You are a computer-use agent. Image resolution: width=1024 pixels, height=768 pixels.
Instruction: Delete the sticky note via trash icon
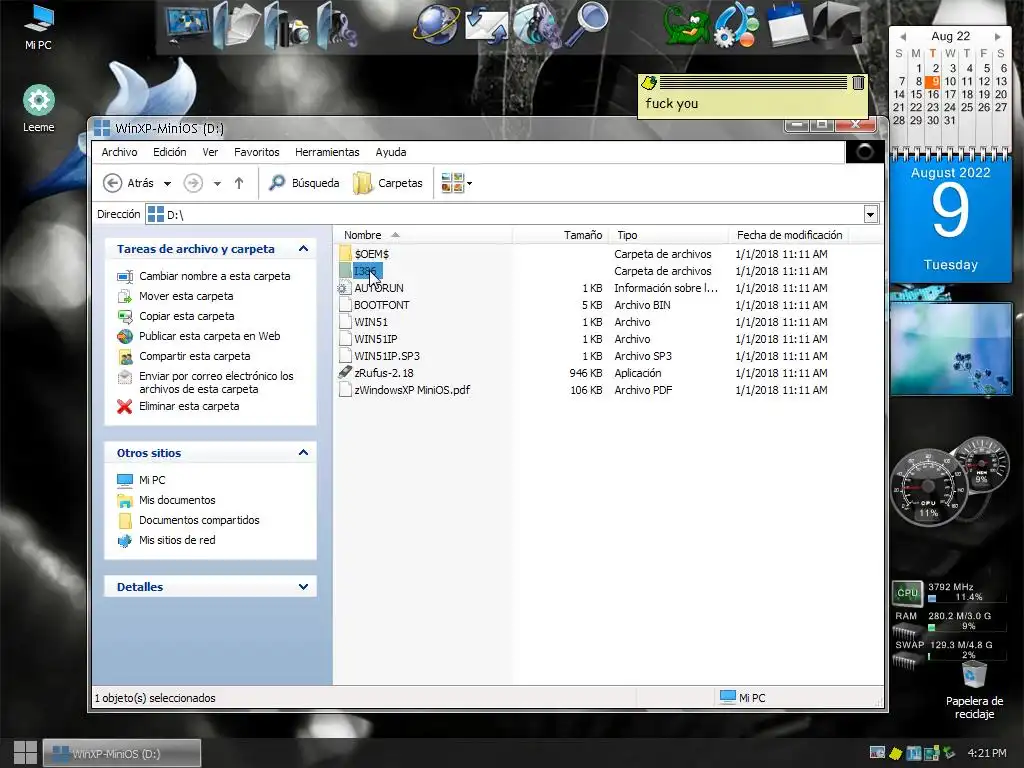coord(858,82)
